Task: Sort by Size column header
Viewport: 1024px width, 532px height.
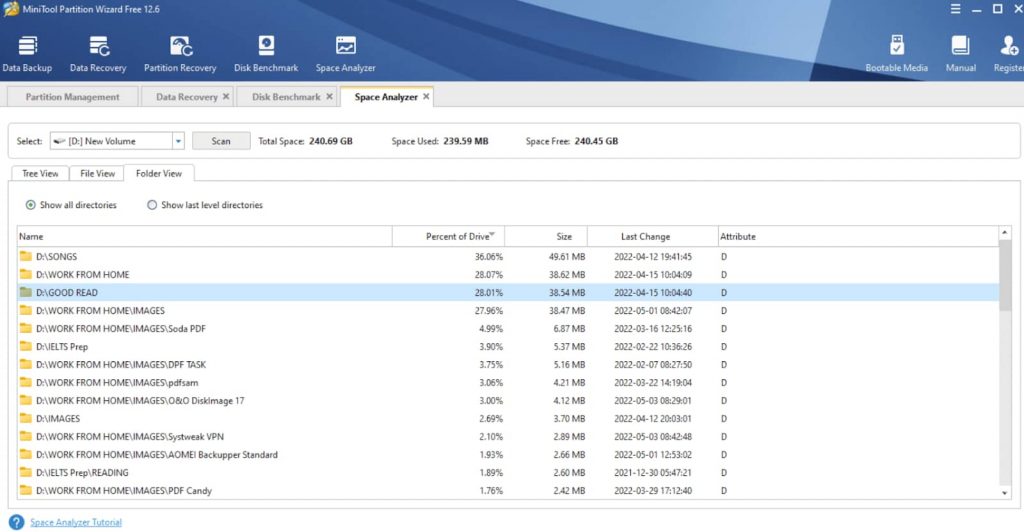Action: coord(546,236)
